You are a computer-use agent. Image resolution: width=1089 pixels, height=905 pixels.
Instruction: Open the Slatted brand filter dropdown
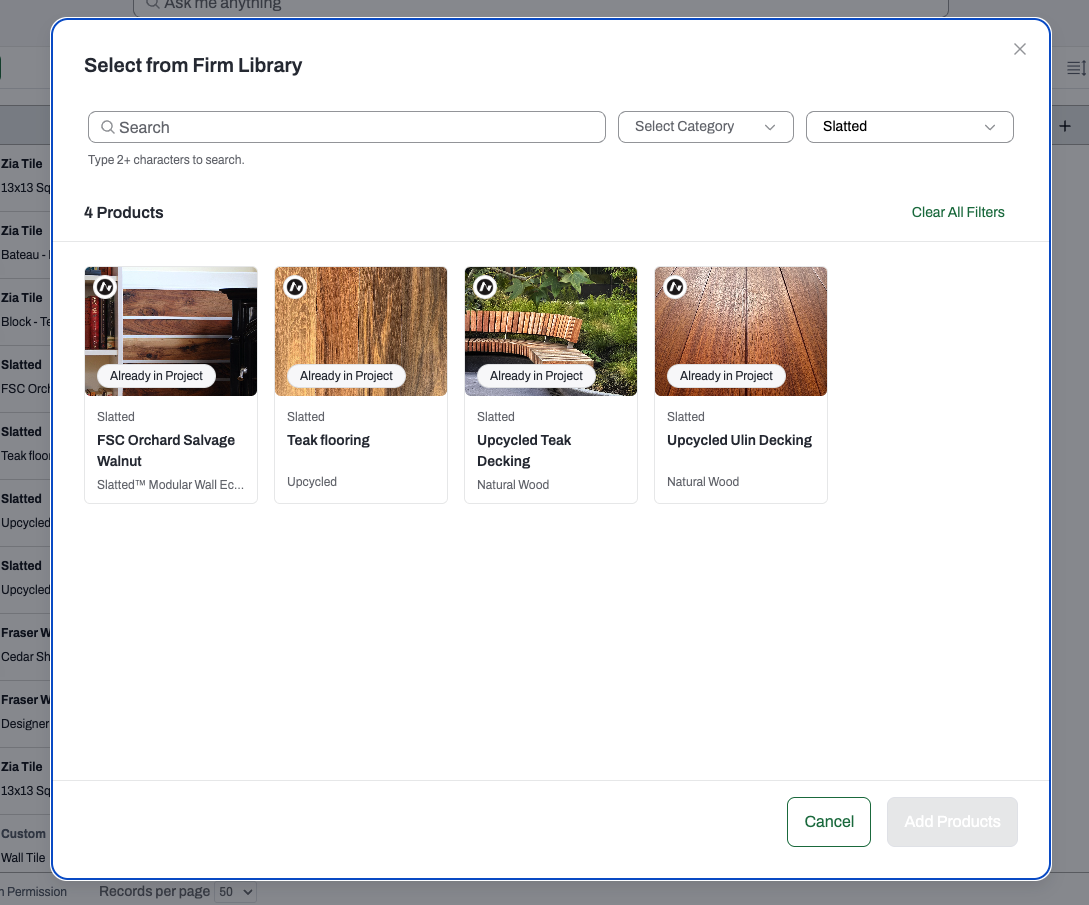point(909,127)
